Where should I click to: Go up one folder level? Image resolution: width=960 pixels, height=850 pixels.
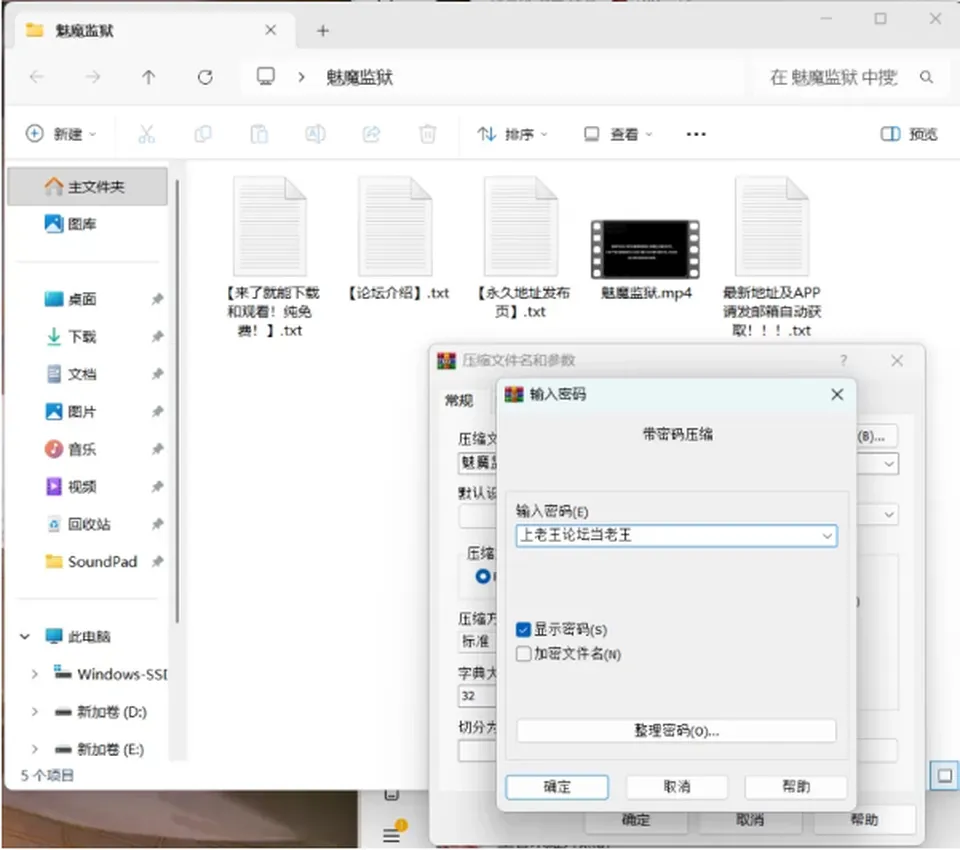(x=149, y=77)
